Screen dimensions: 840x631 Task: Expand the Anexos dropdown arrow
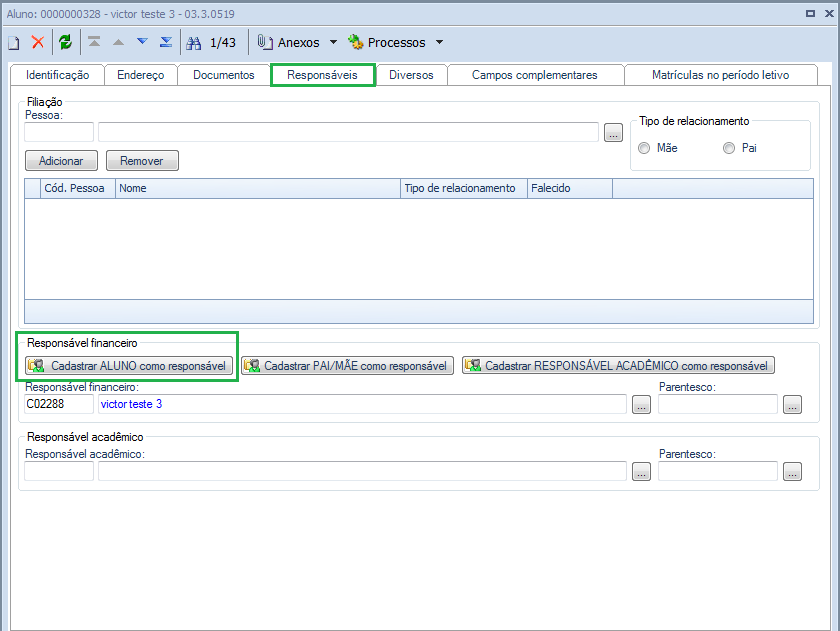point(333,42)
